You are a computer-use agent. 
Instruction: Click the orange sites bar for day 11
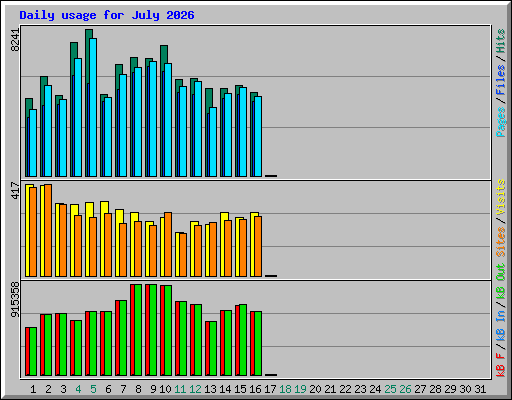(x=183, y=255)
